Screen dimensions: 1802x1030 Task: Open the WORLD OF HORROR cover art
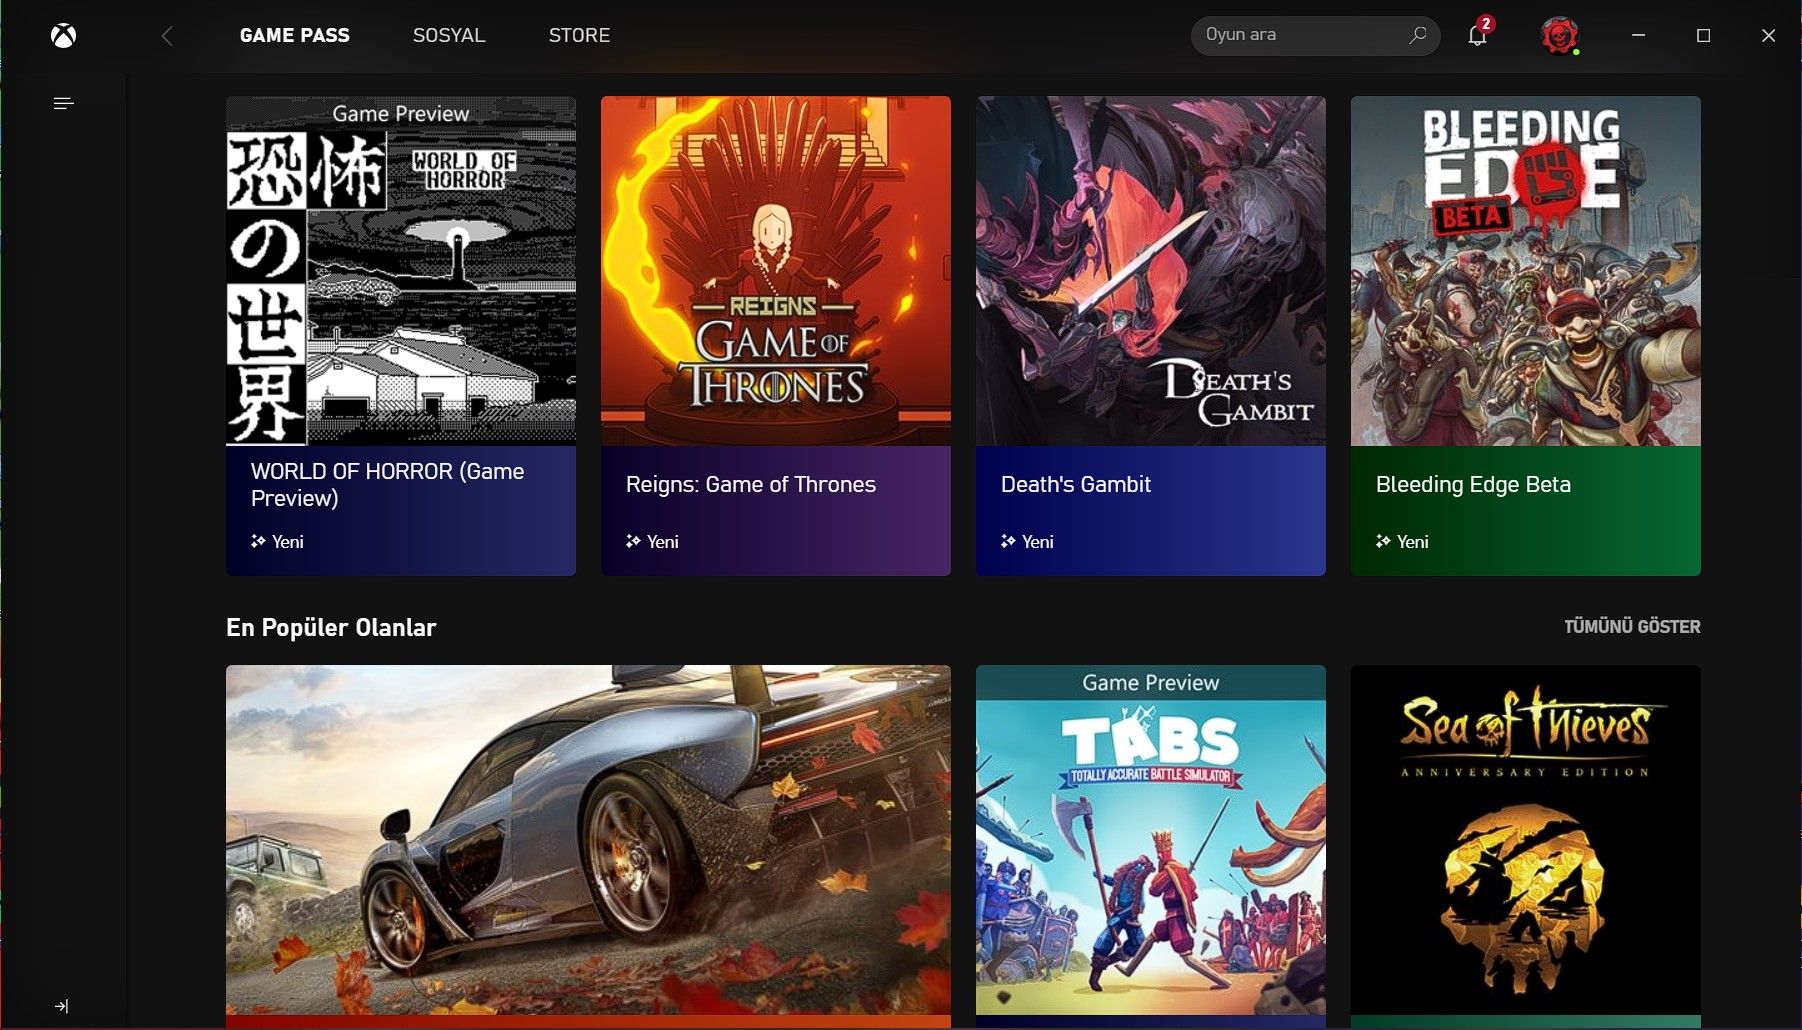pos(401,271)
